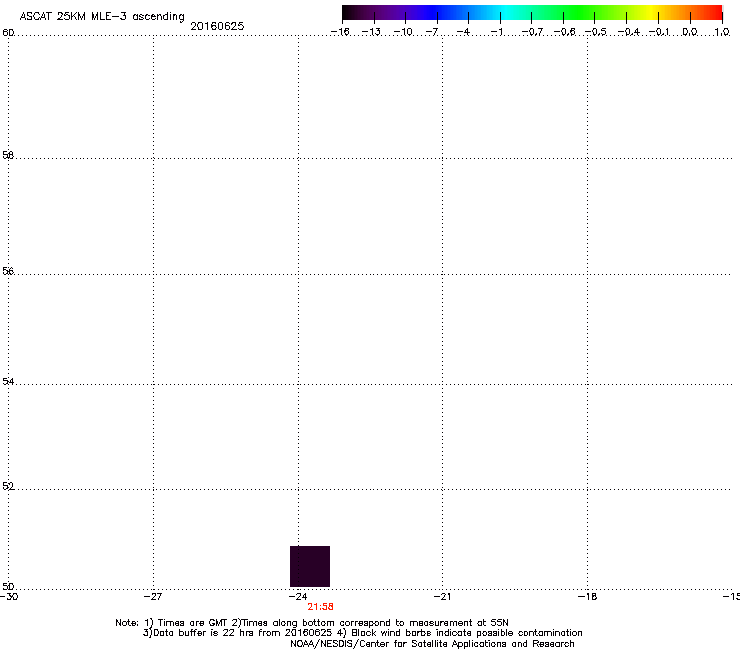Click the longitude -24 axis label
This screenshot has height=650, width=740.
pyautogui.click(x=298, y=597)
